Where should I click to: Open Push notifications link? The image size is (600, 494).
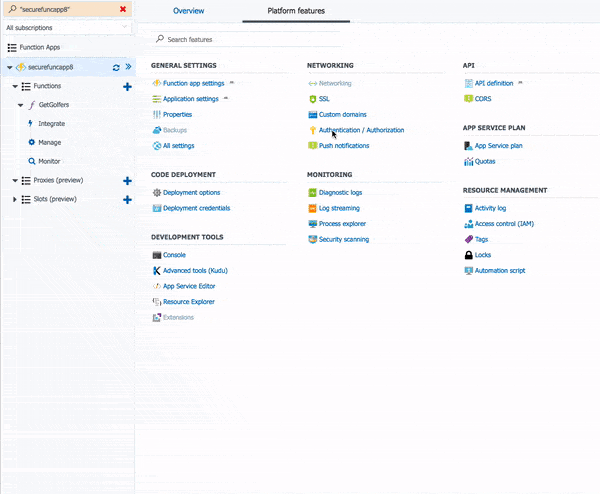pyautogui.click(x=344, y=146)
